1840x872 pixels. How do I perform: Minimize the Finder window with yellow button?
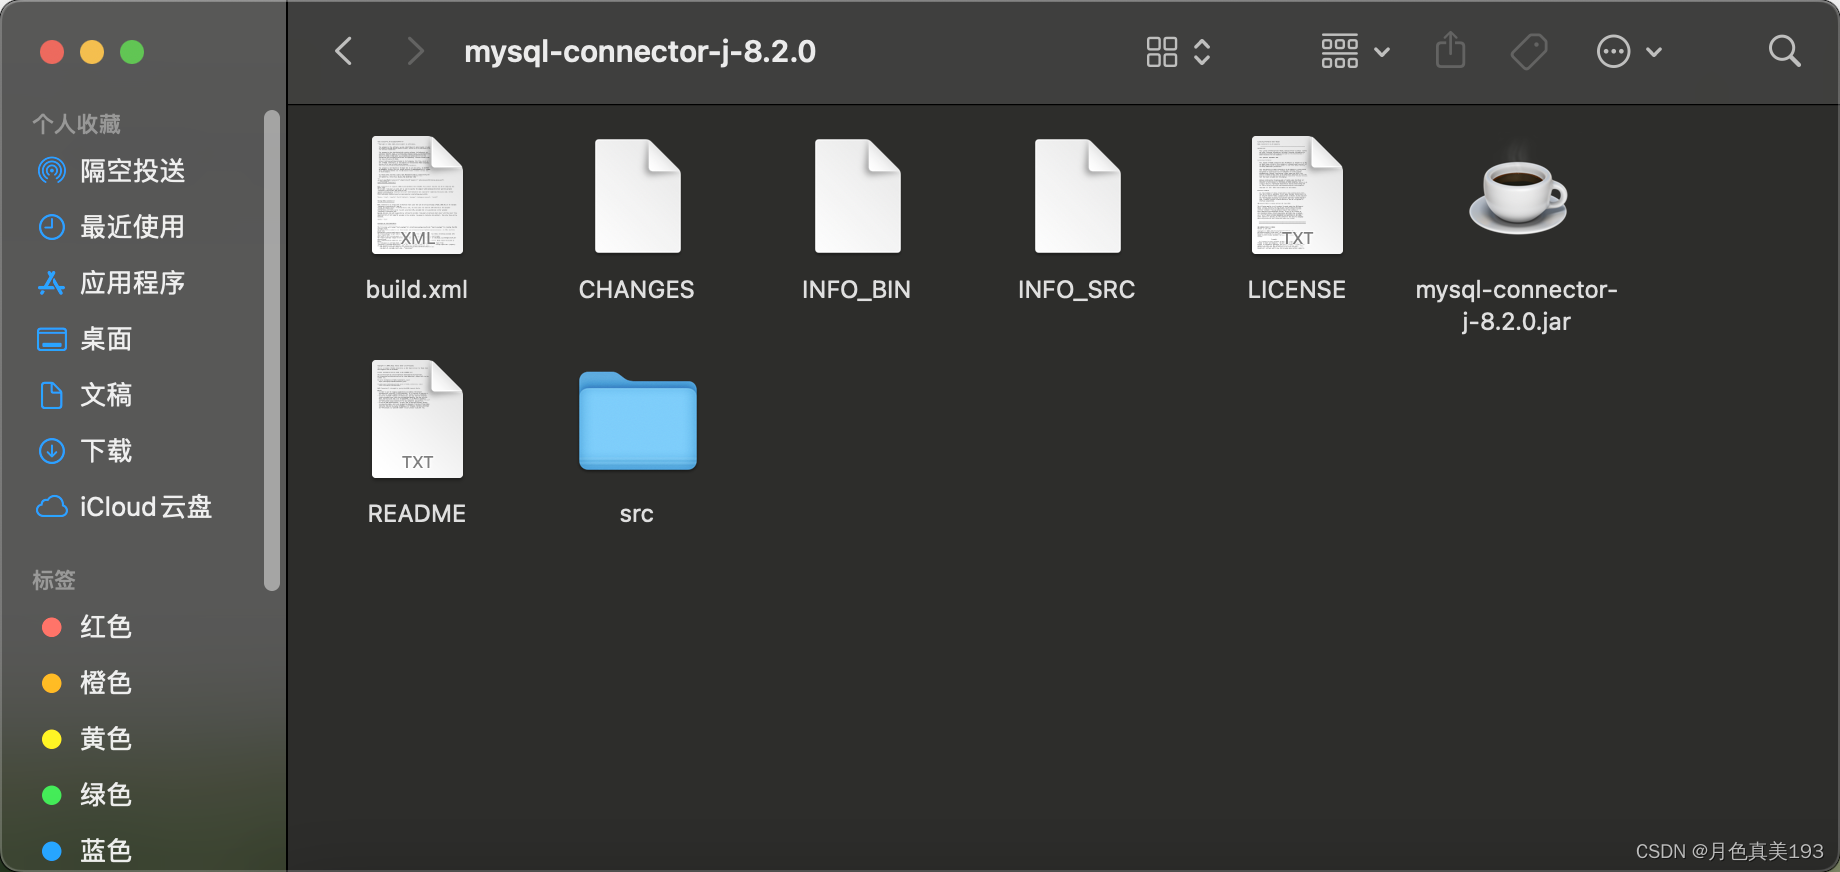(x=92, y=52)
